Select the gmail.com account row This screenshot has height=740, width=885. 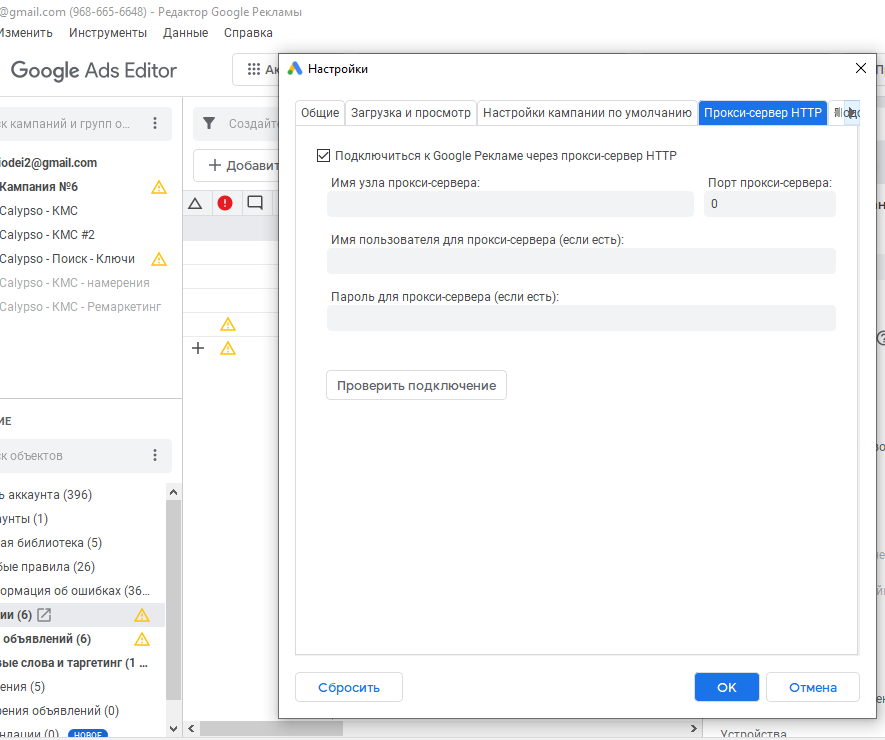click(x=49, y=163)
